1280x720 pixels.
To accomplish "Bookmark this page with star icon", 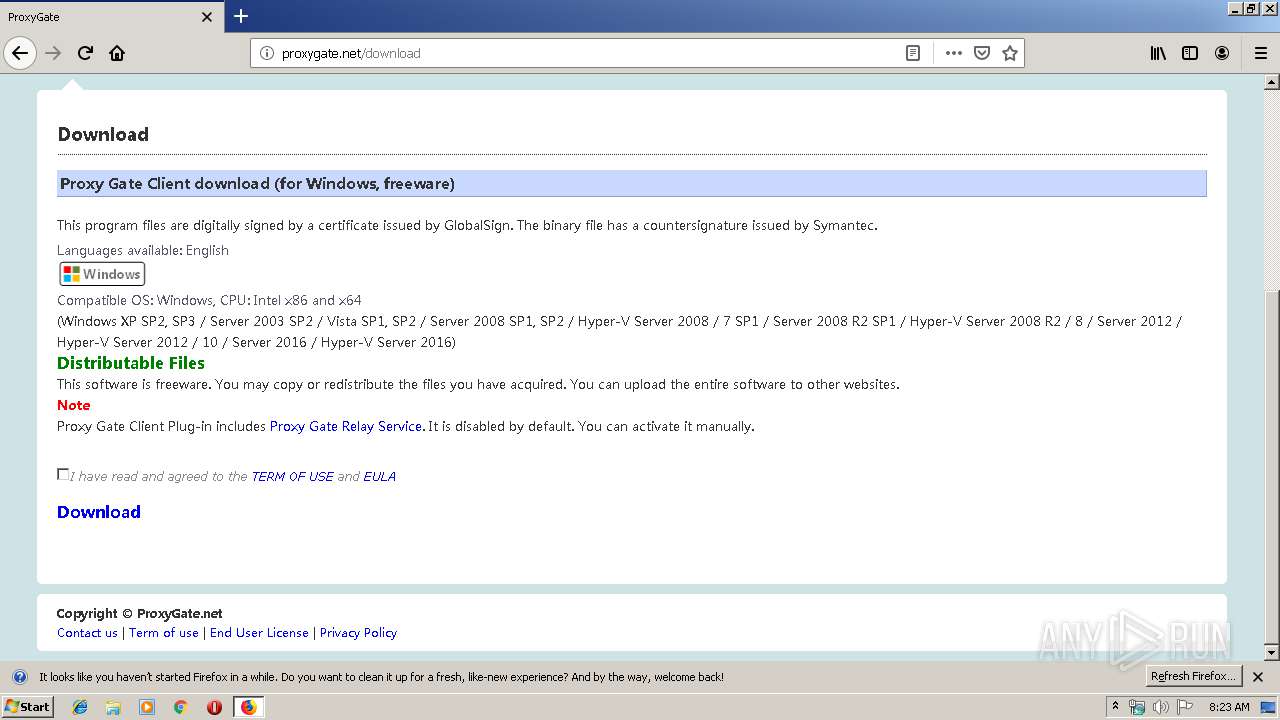I will [1010, 53].
